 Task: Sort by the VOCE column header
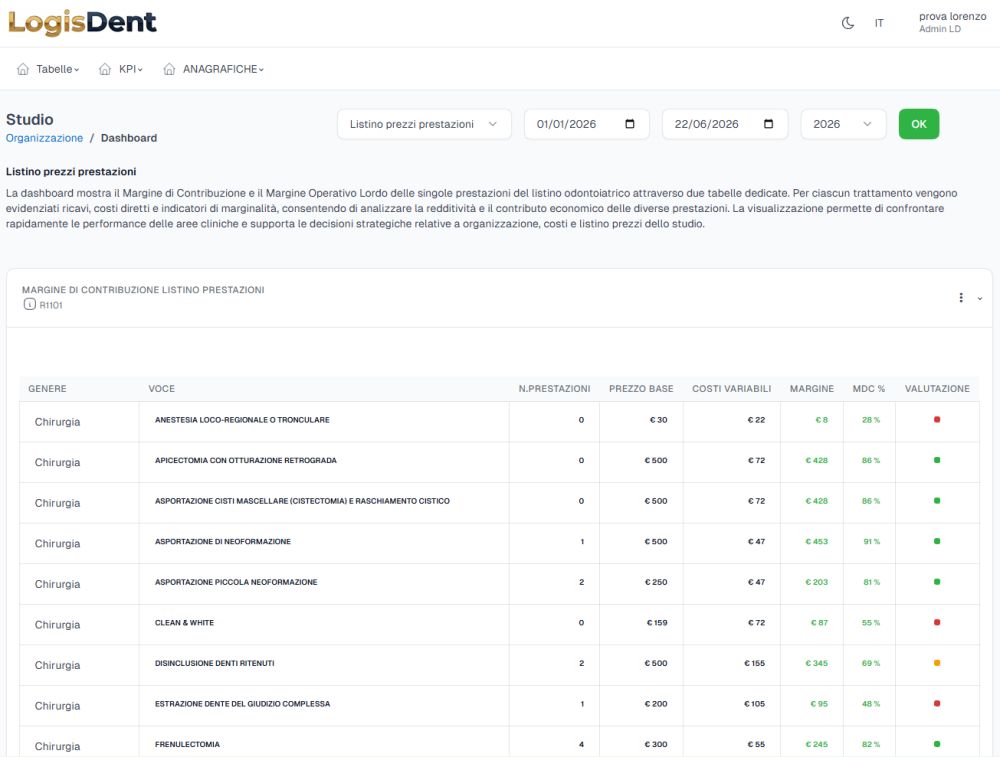click(x=161, y=388)
